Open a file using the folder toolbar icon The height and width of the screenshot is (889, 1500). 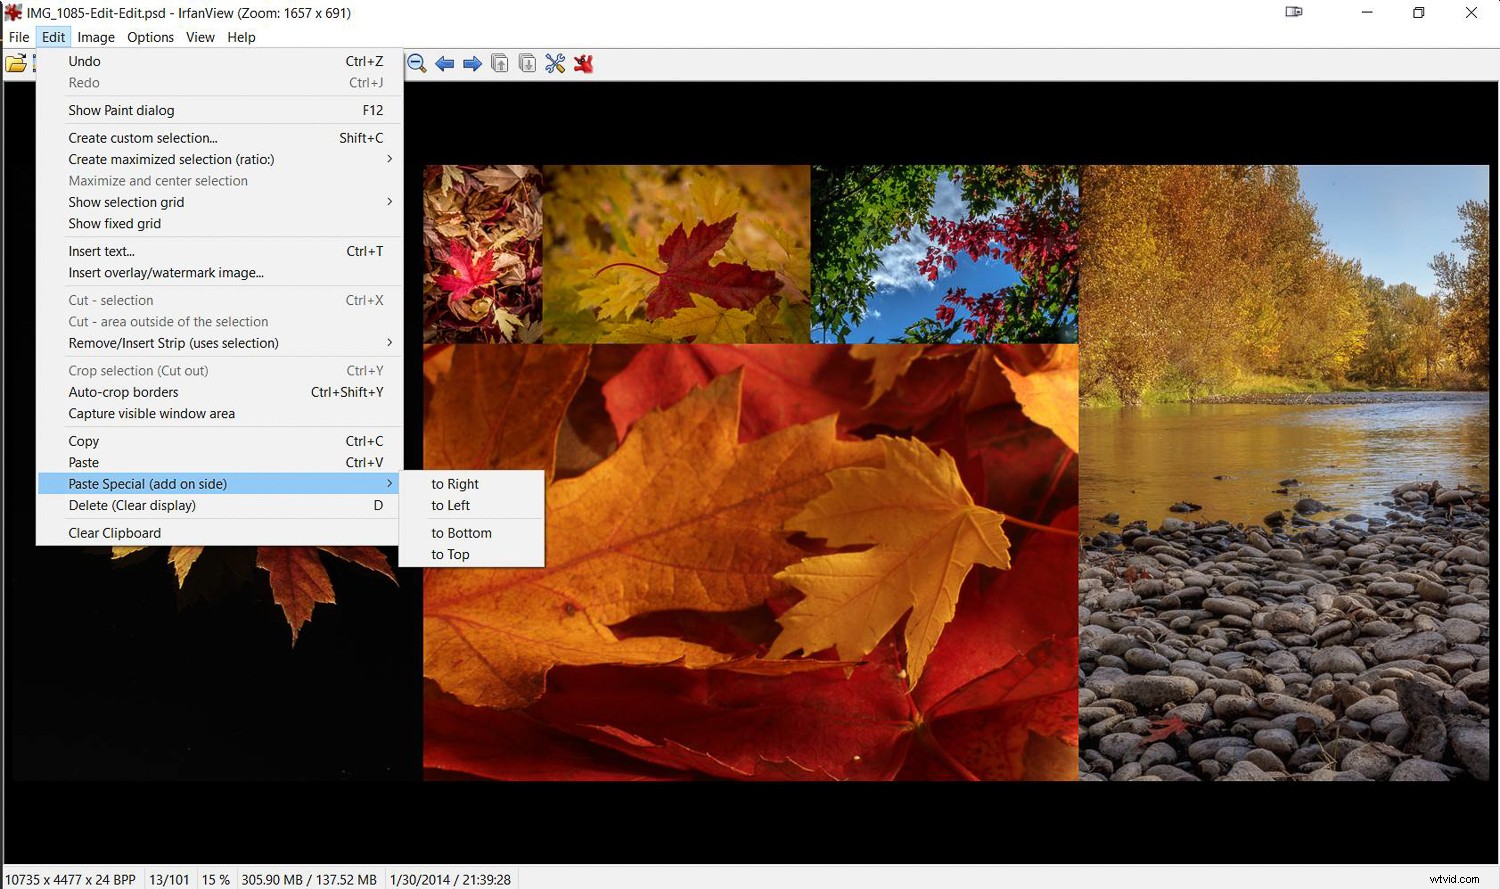point(17,63)
